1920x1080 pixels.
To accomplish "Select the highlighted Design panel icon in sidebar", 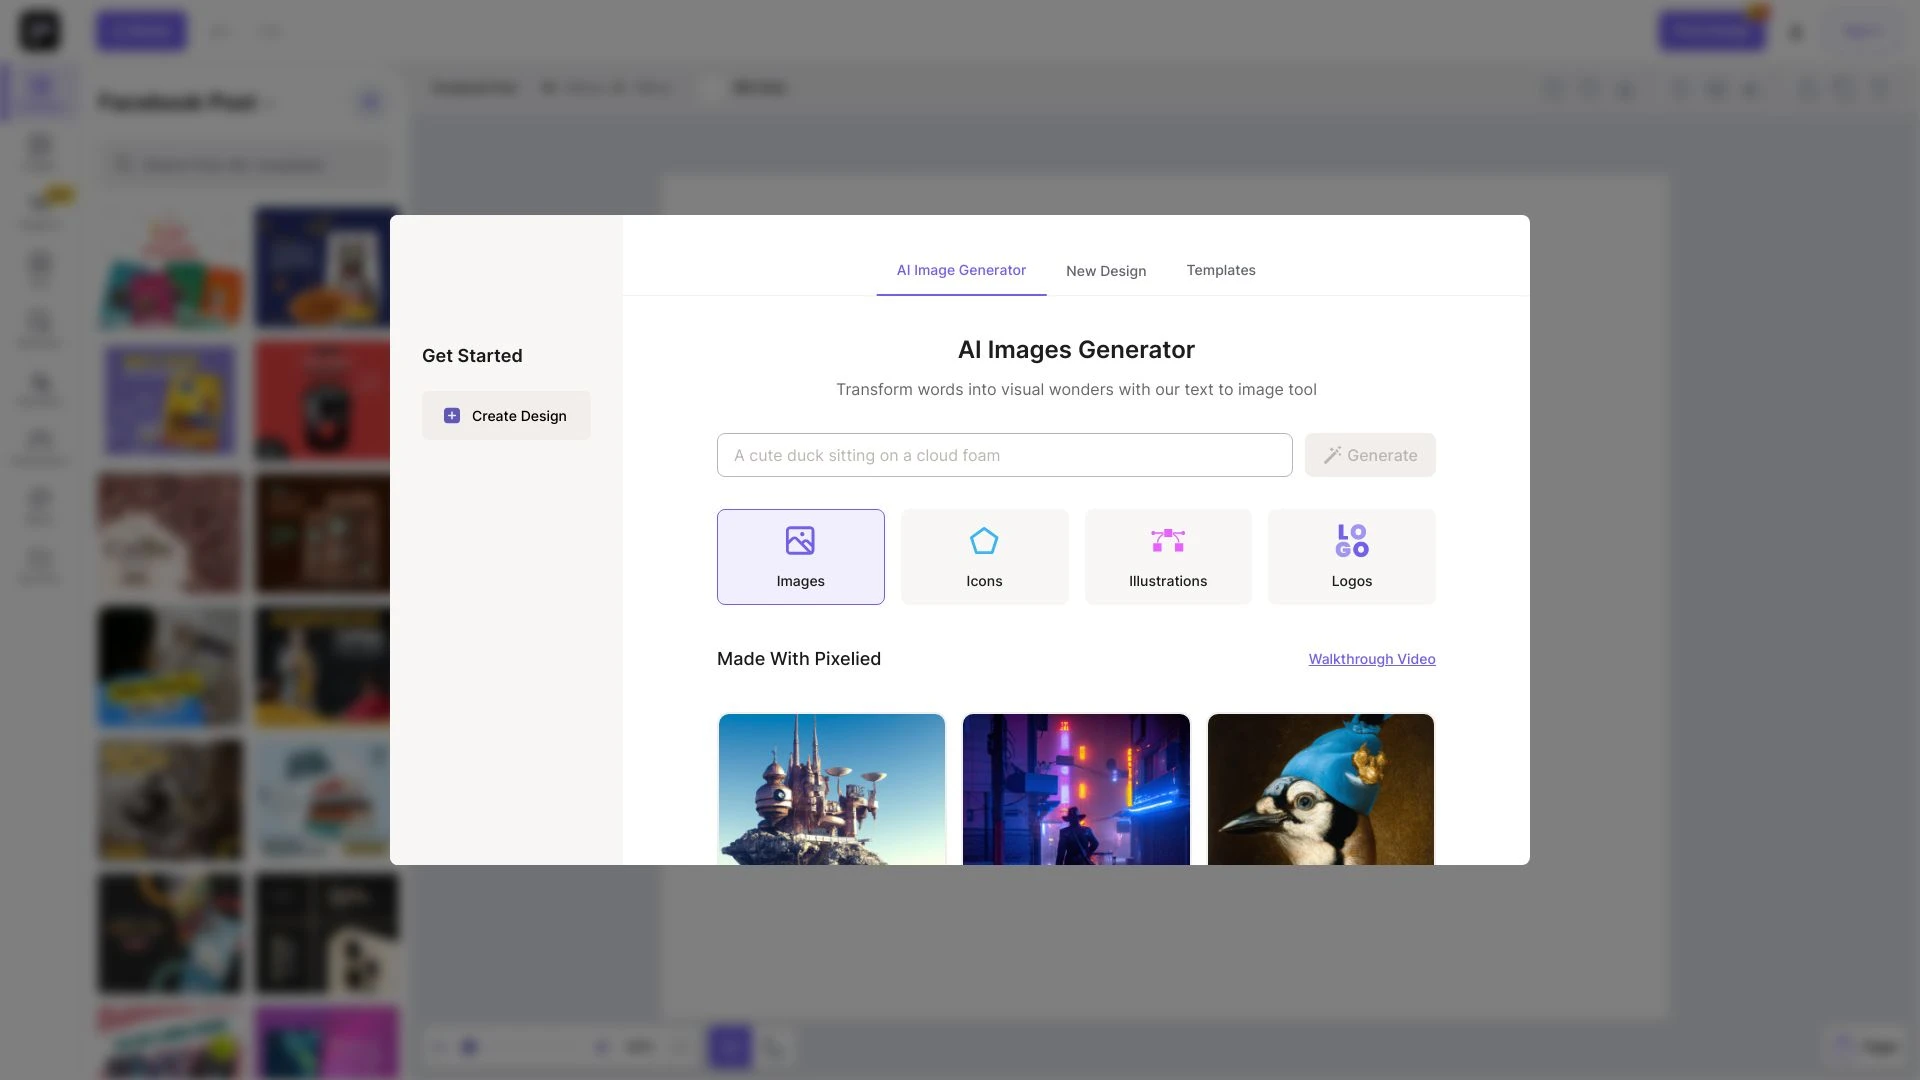I will coord(39,91).
